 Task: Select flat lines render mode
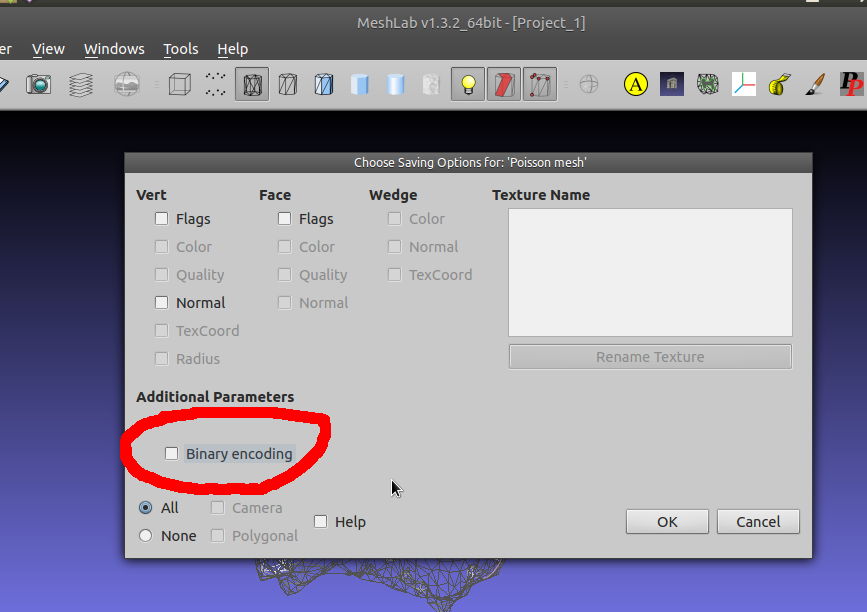click(324, 85)
